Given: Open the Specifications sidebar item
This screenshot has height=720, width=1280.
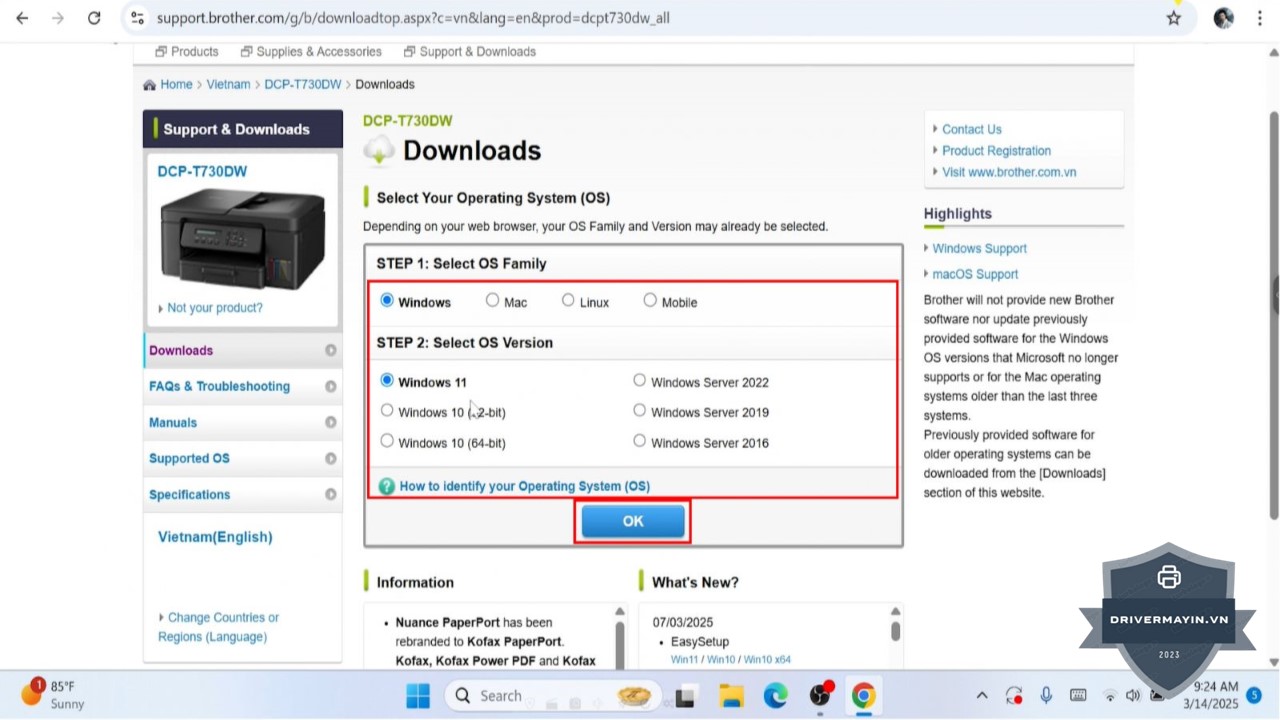Looking at the screenshot, I should click(190, 495).
